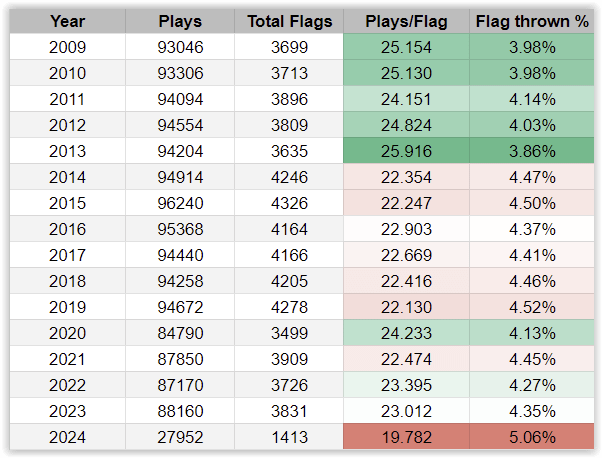Image resolution: width=602 pixels, height=458 pixels.
Task: Click the year cell 2012
Action: (x=68, y=125)
